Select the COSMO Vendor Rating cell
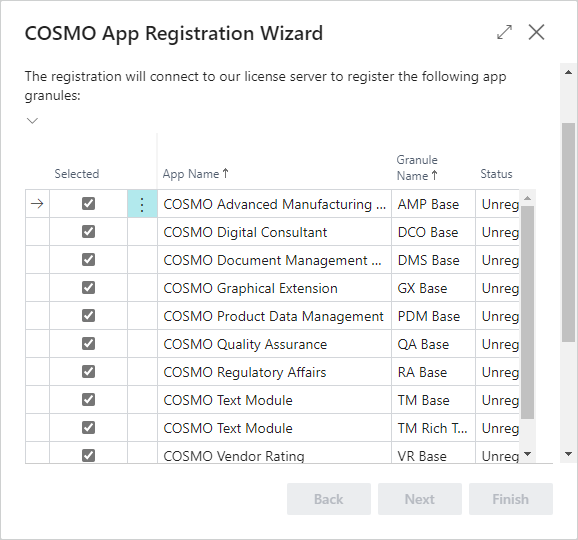 (274, 453)
